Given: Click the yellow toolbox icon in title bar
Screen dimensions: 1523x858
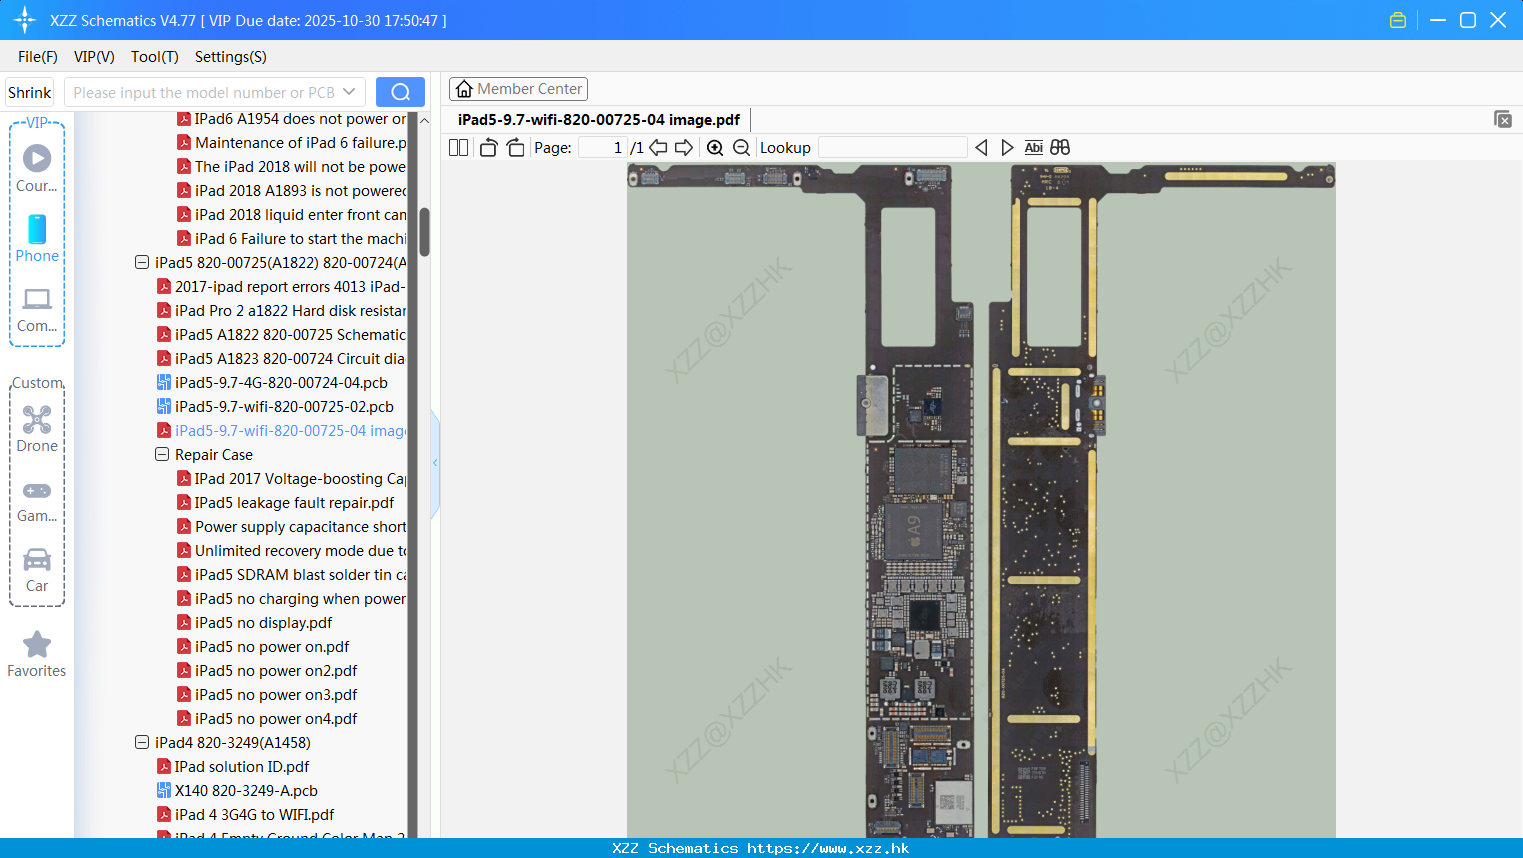Looking at the screenshot, I should coord(1398,20).
